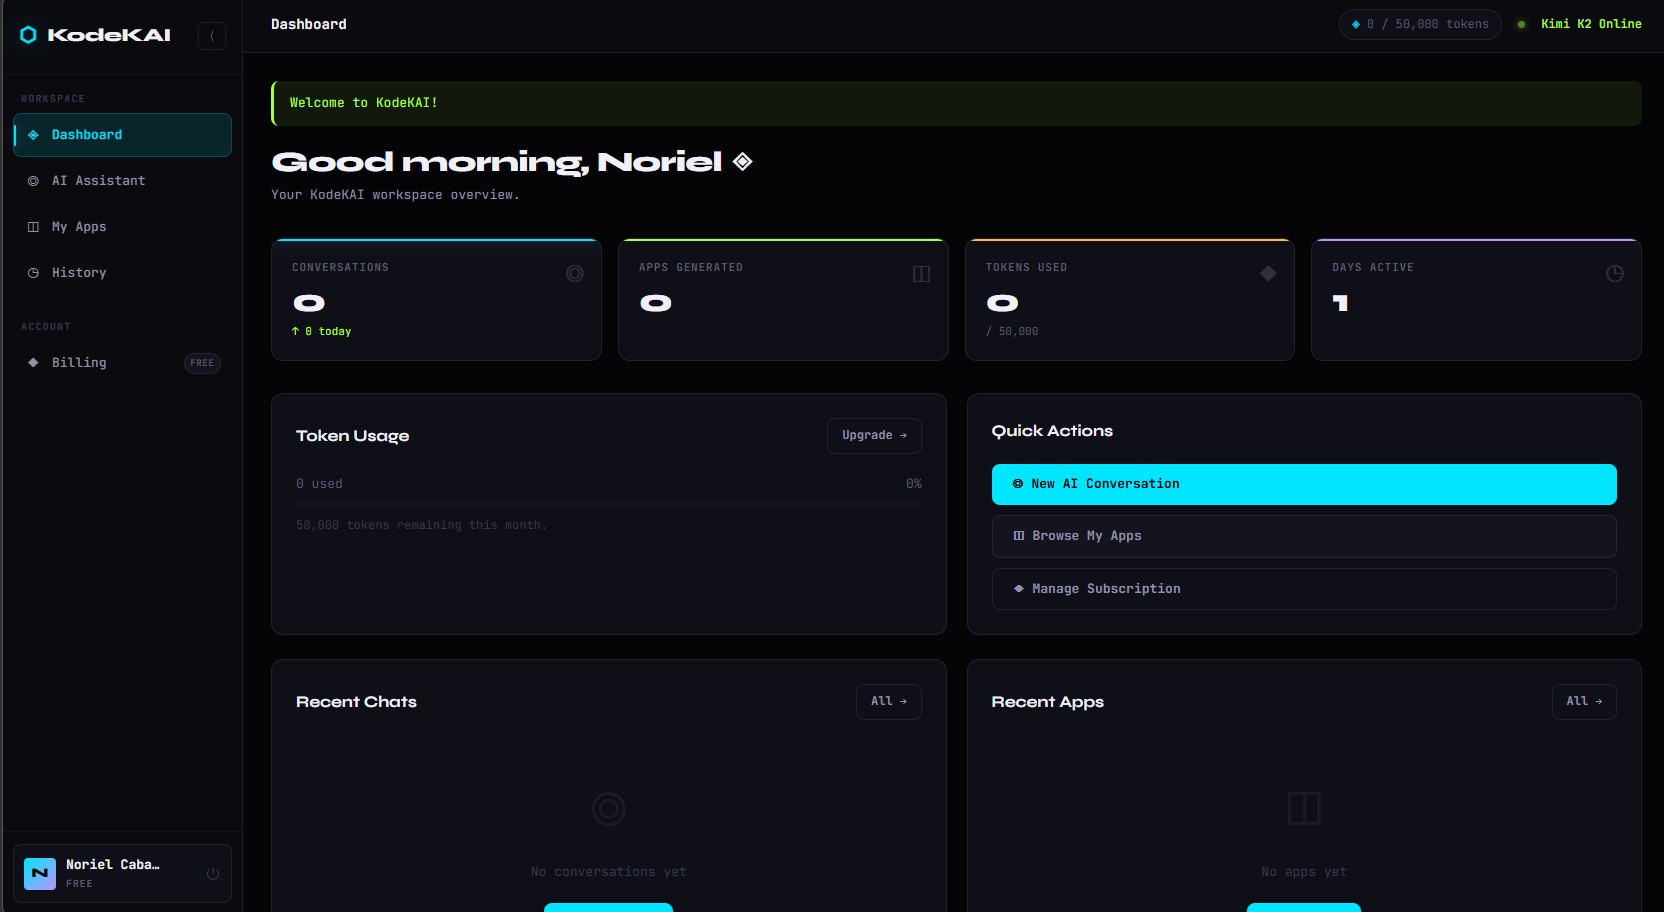Viewport: 1664px width, 912px height.
Task: Click the Apps Generated stat card title
Action: (x=691, y=268)
